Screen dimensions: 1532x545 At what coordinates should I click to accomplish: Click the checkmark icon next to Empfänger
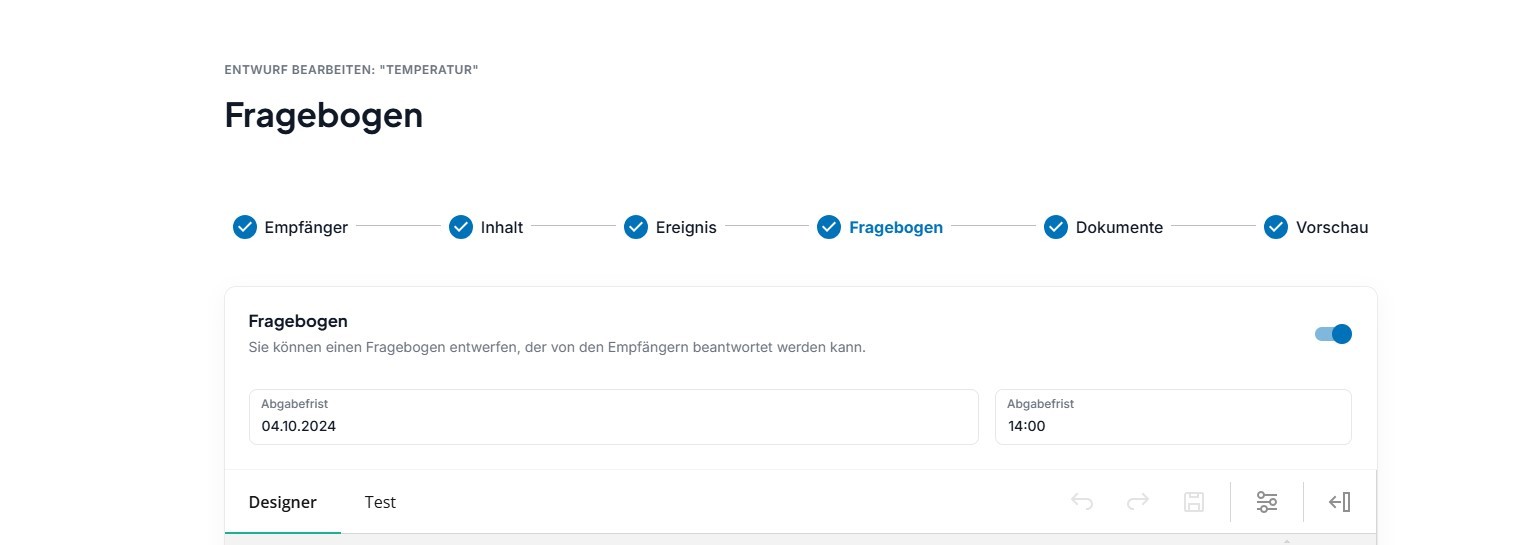click(245, 227)
